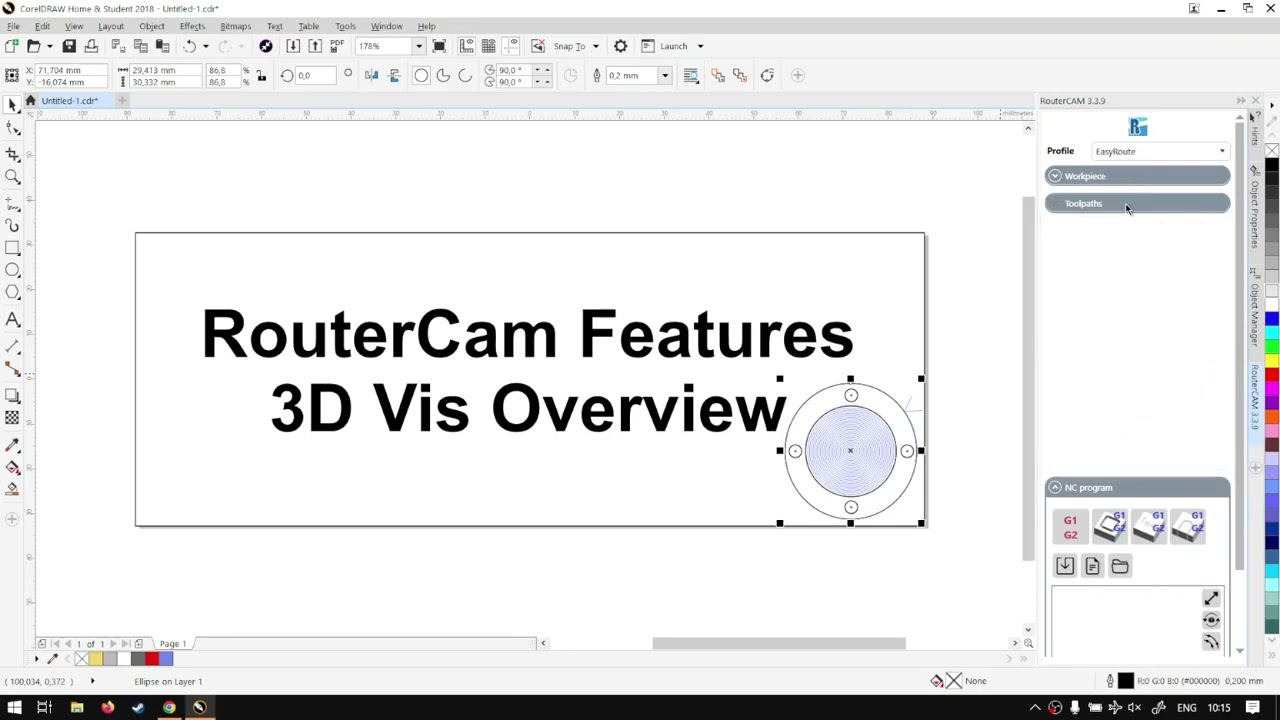Screen dimensions: 1280x720
Task: Select the Zoom tool magnifier
Action: click(13, 177)
